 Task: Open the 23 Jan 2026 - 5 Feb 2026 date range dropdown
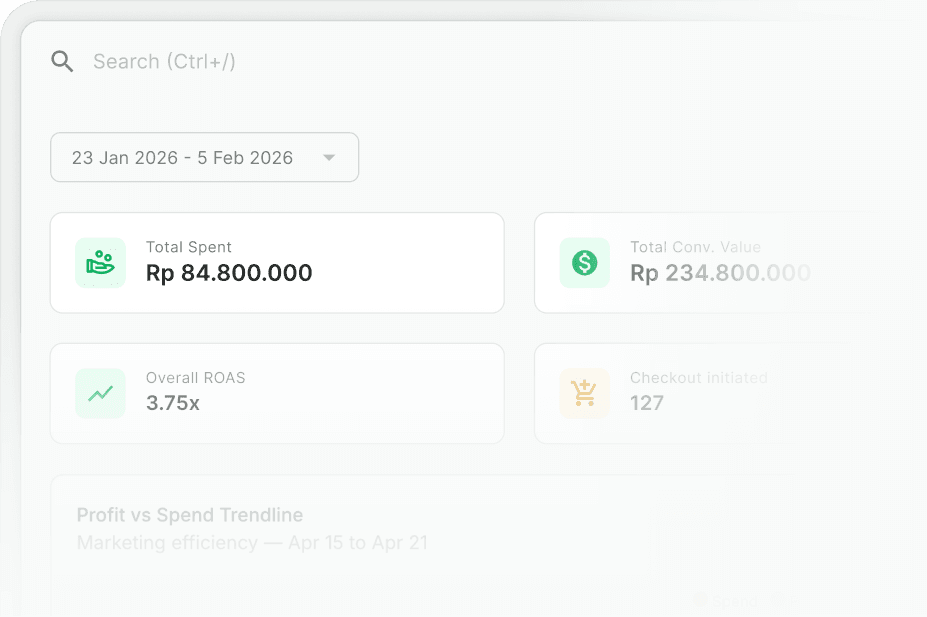tap(205, 157)
